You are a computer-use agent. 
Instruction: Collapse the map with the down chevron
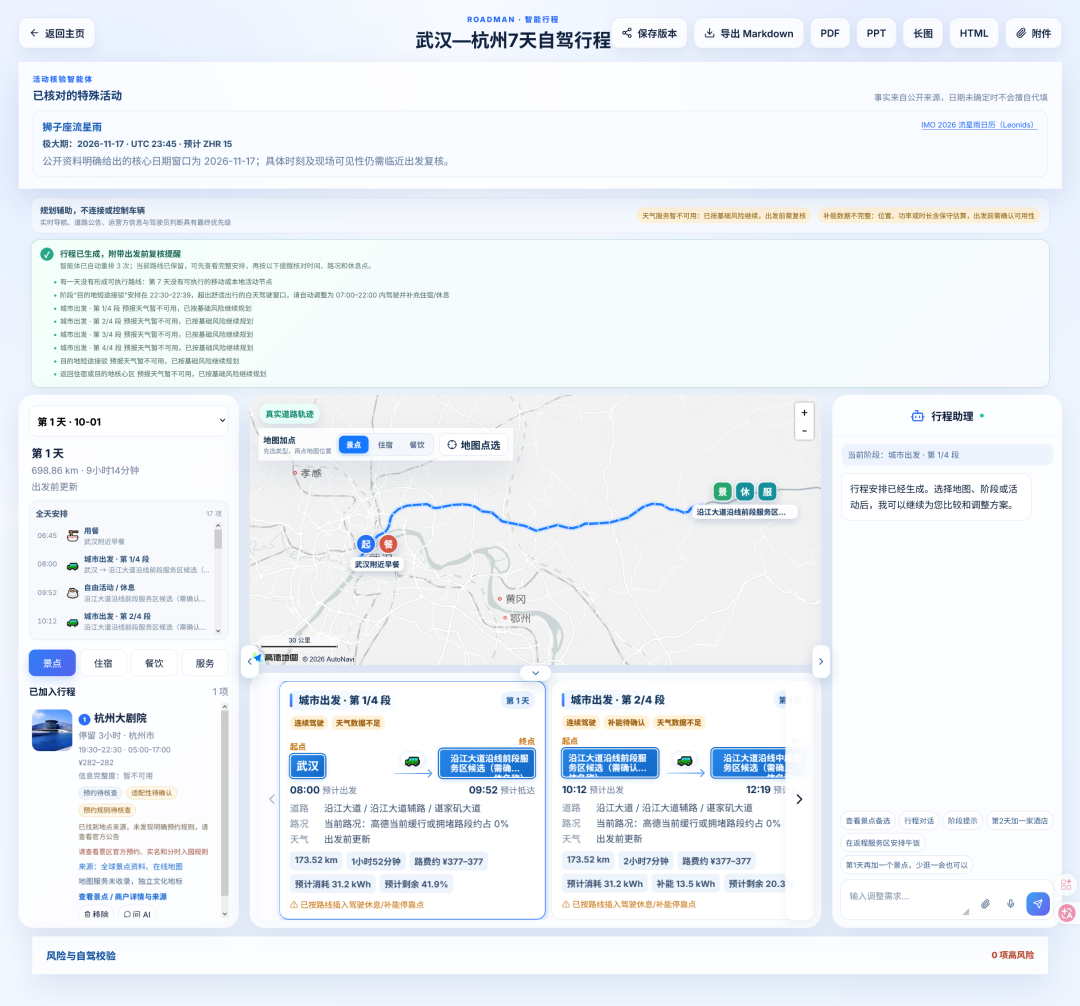[535, 673]
